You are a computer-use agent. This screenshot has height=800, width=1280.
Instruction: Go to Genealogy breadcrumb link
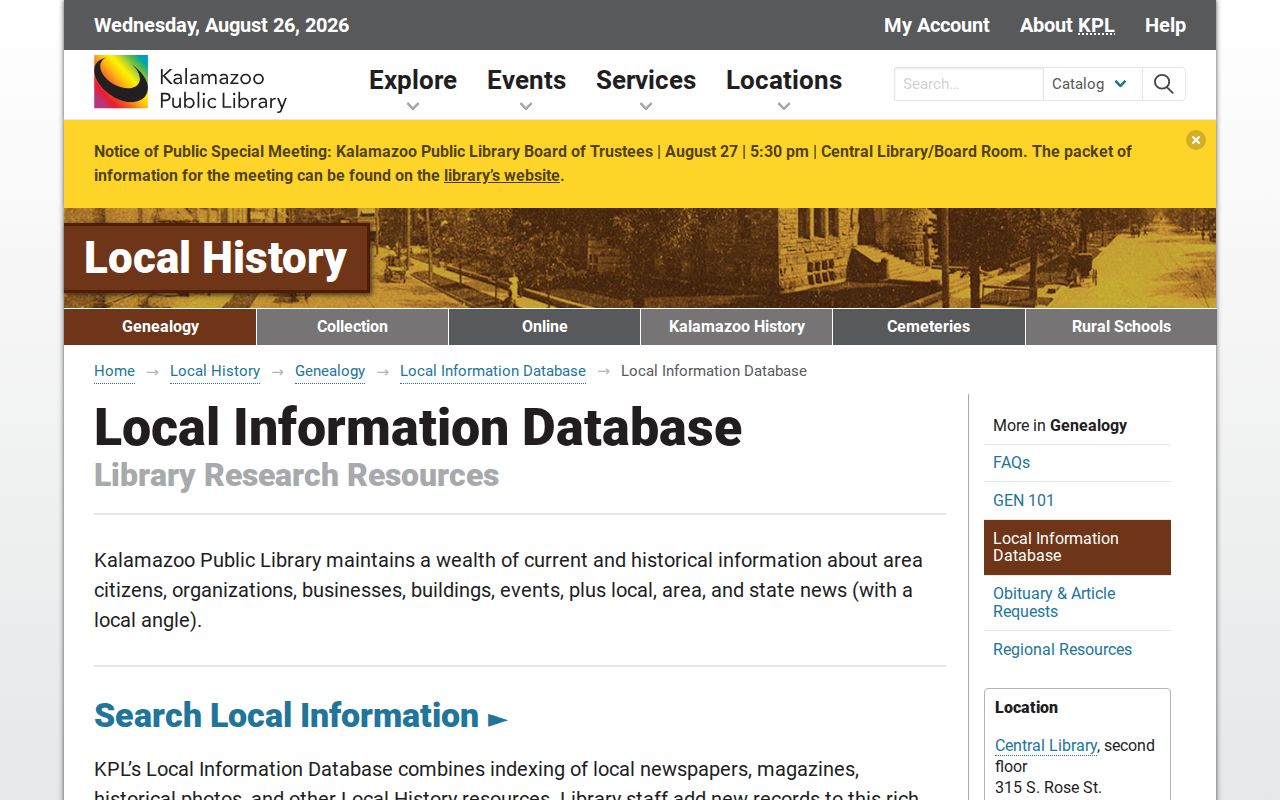(x=330, y=371)
